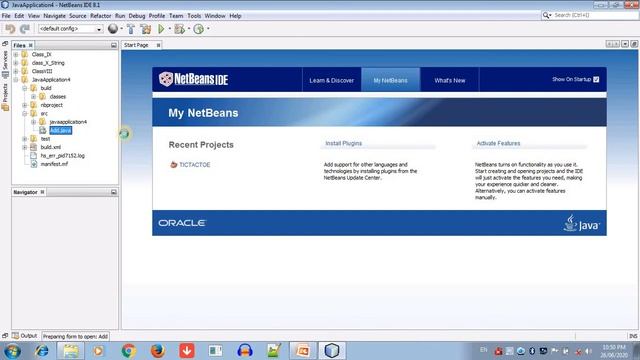Screen dimensions: 640x360
Task: Open the Output tab at bottom
Action: click(24, 336)
